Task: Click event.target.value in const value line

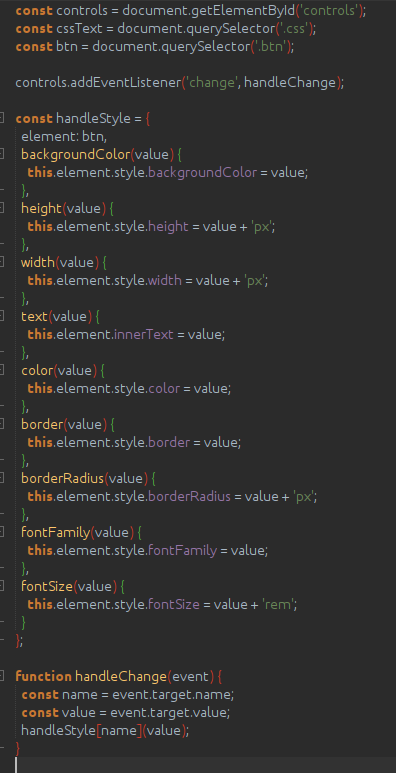Action: (169, 712)
